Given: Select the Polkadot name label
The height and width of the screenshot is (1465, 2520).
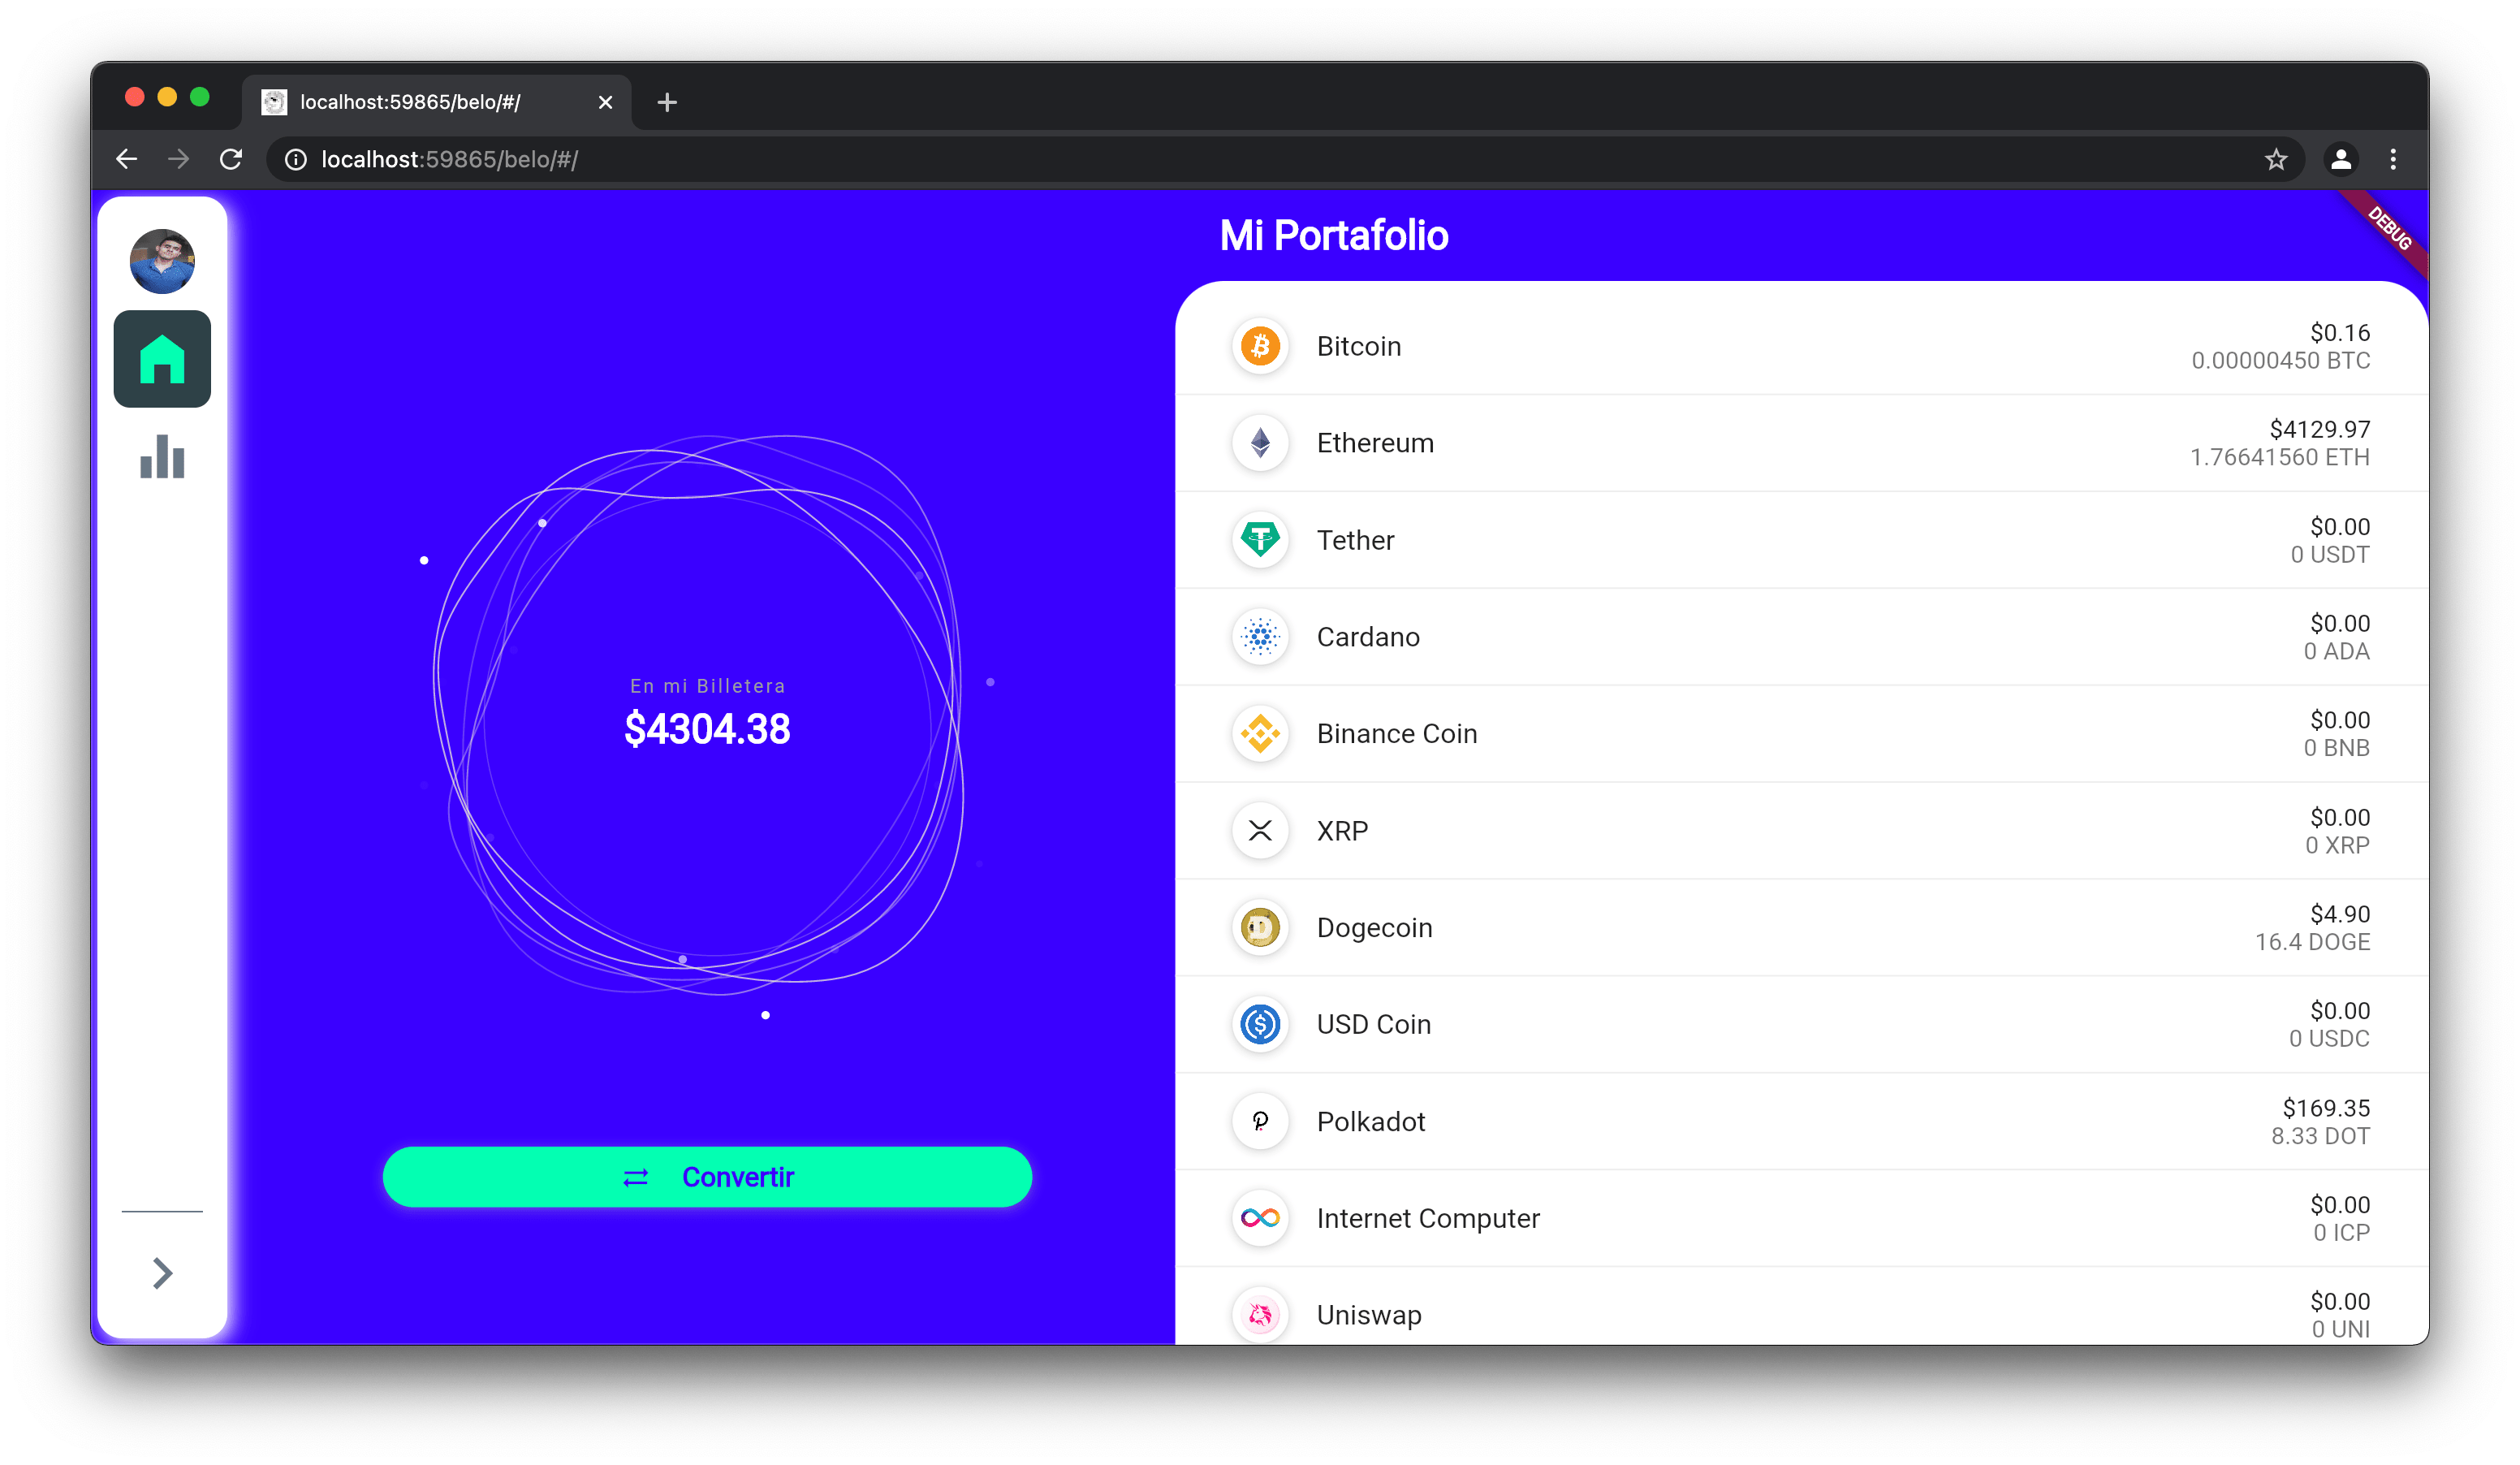Looking at the screenshot, I should (x=1370, y=1121).
